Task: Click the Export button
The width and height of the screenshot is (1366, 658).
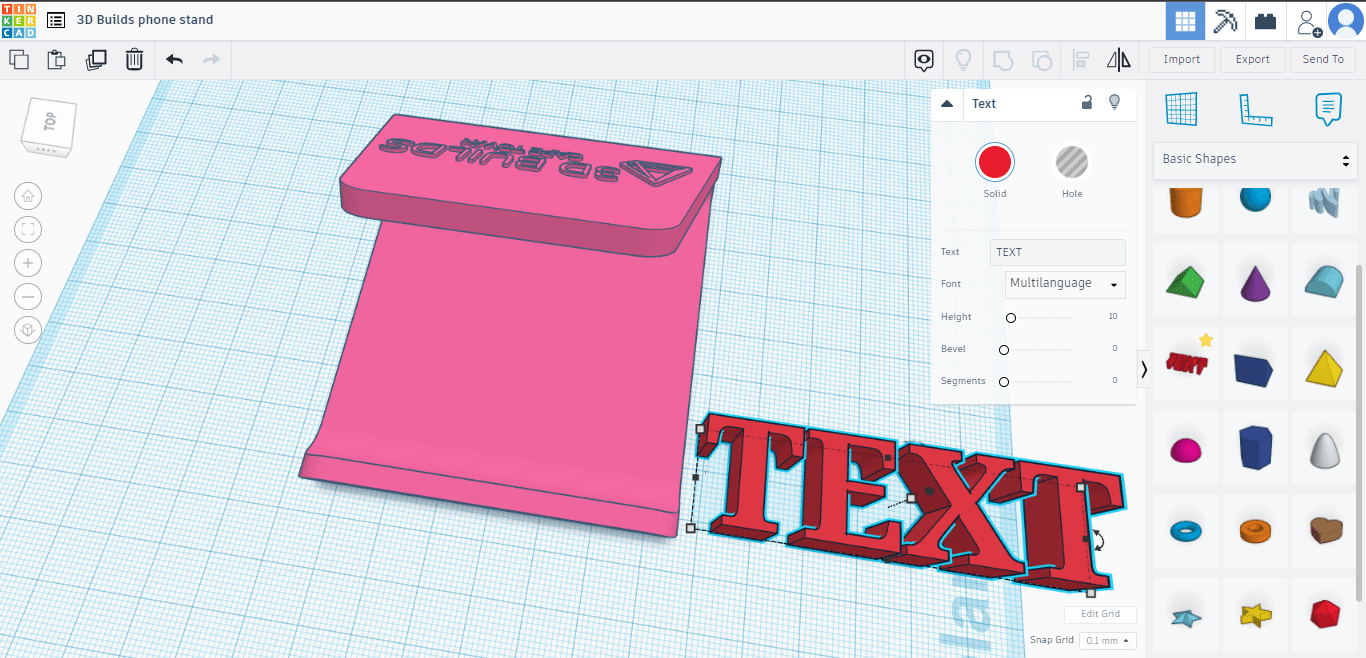Action: point(1252,60)
